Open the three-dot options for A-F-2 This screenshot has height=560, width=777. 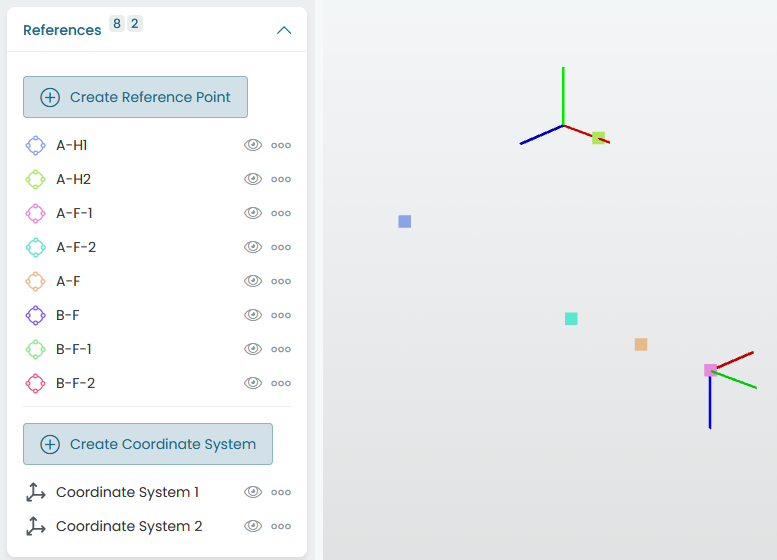pos(281,247)
